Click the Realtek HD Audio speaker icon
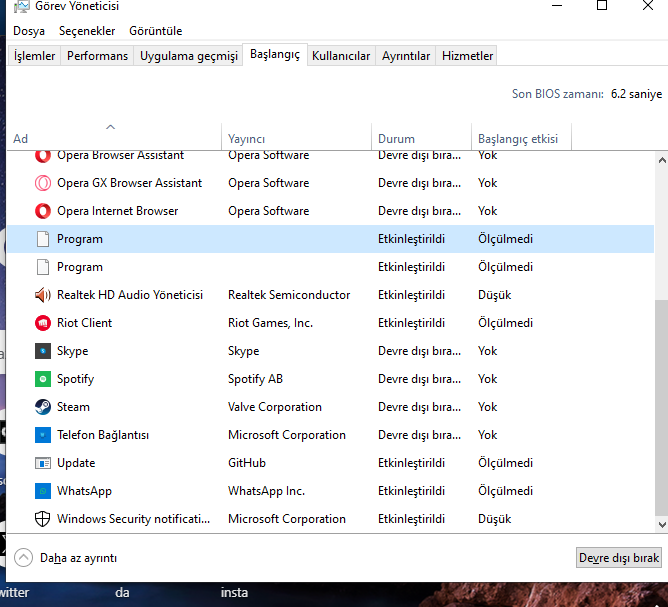Image resolution: width=668 pixels, height=607 pixels. [43, 295]
